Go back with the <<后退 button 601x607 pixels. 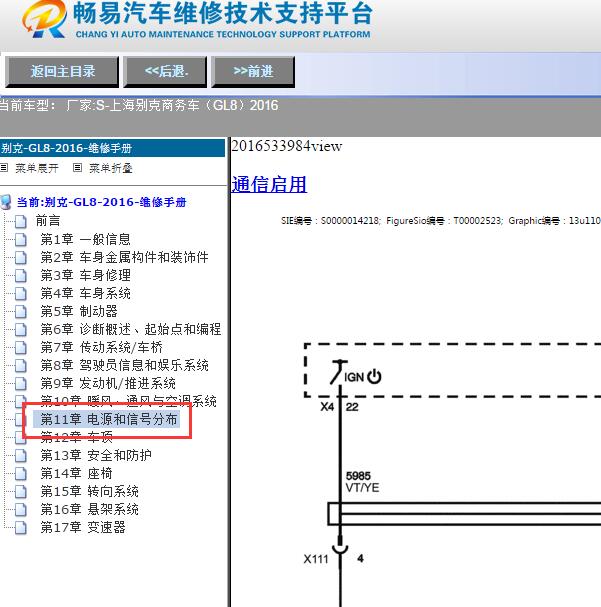[165, 72]
